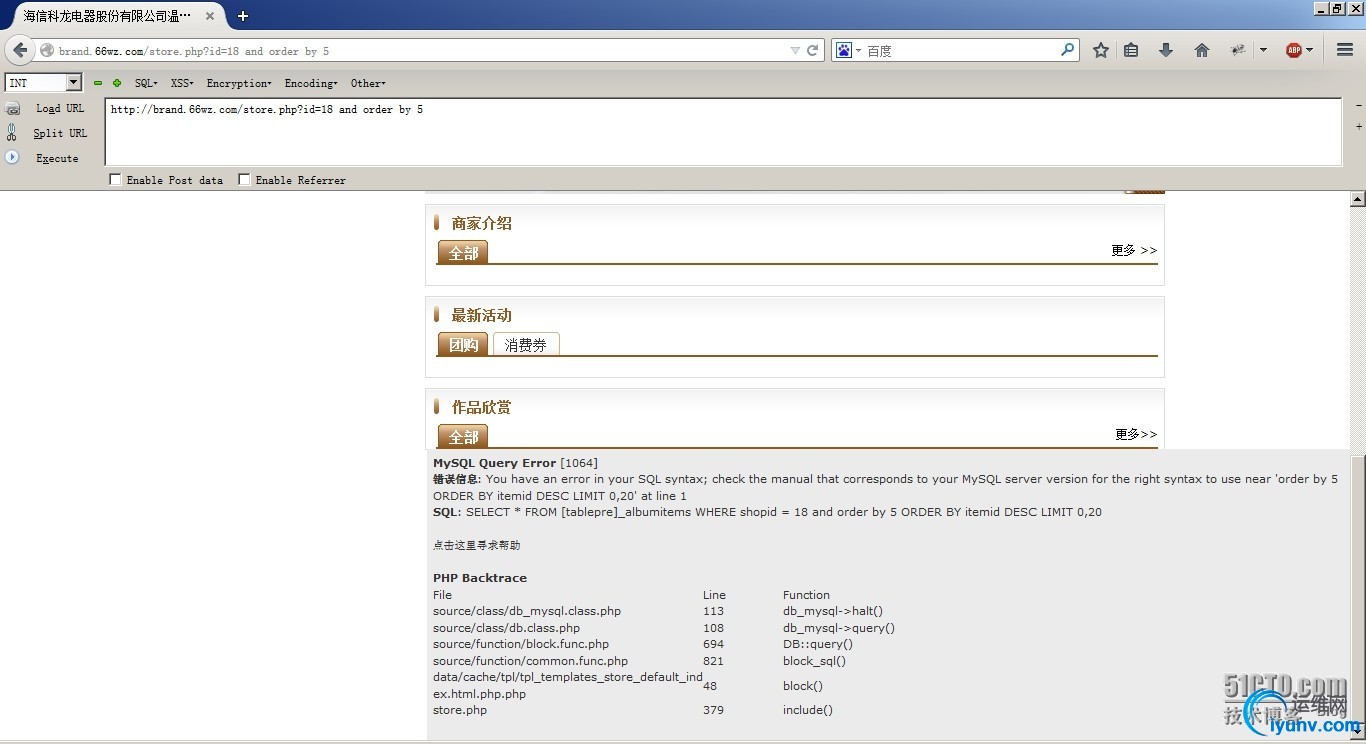Open the Firefox hamburger menu
Screen dimensions: 1366x744
click(x=1345, y=50)
